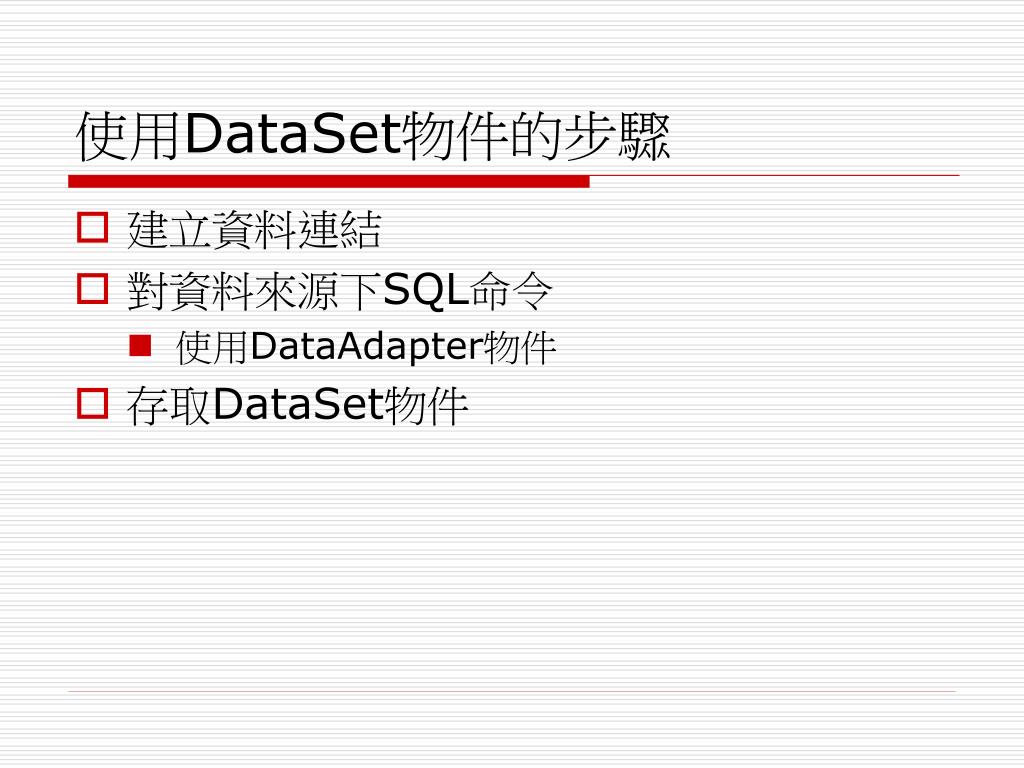This screenshot has height=768, width=1024.
Task: Click DataSet in the third bullet
Action: click(297, 404)
